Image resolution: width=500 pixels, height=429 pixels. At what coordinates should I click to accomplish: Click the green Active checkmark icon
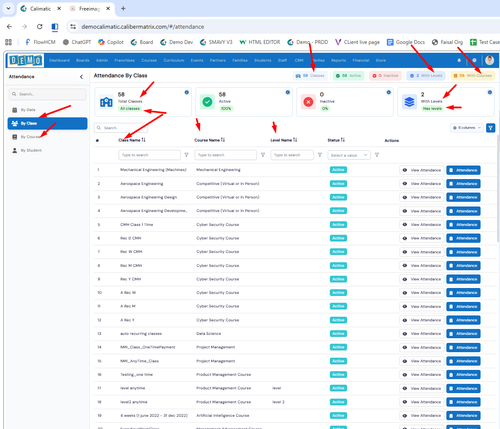pyautogui.click(x=207, y=102)
